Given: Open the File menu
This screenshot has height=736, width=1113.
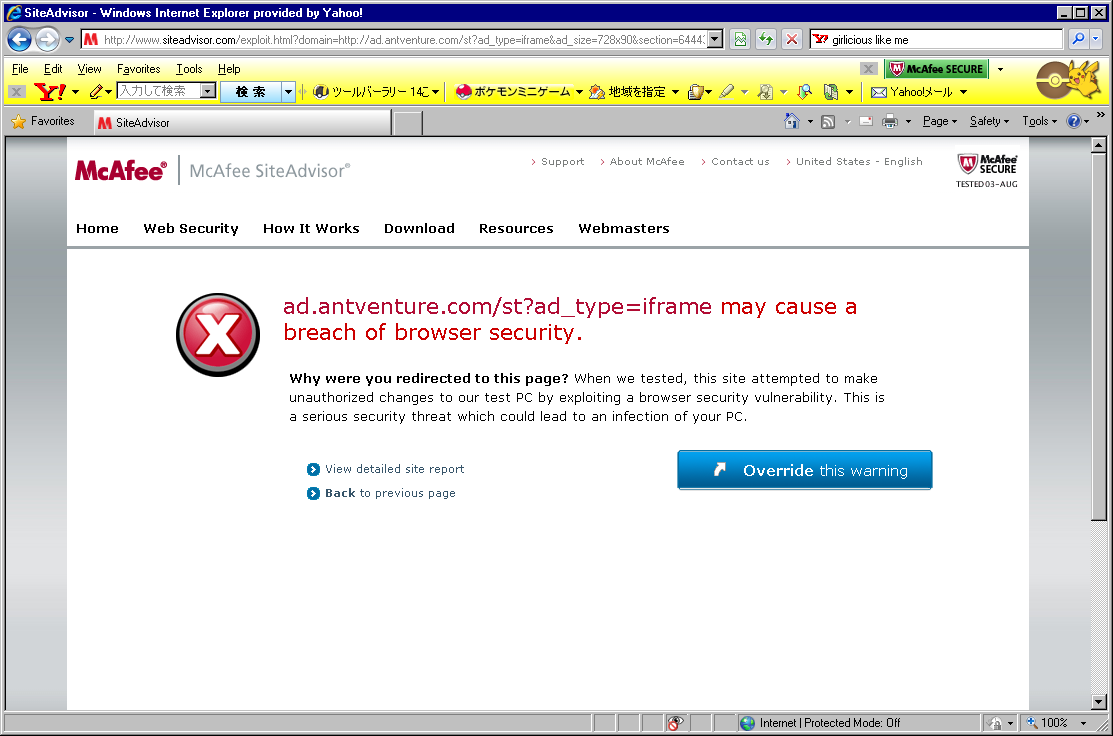Looking at the screenshot, I should (x=21, y=69).
